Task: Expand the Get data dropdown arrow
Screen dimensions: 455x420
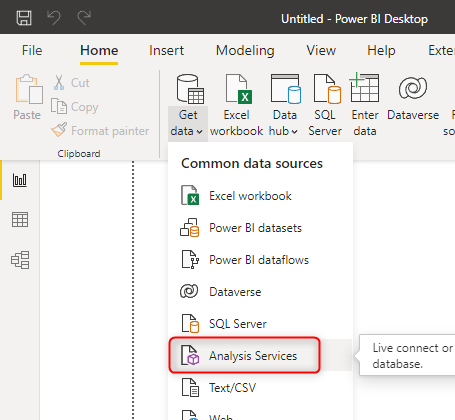Action: point(199,132)
